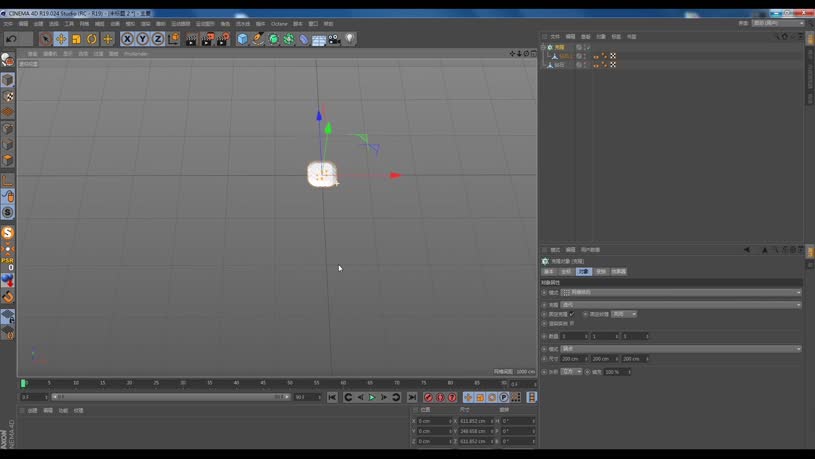Toggle the Autokeying button
This screenshot has height=459, width=815.
coord(440,397)
